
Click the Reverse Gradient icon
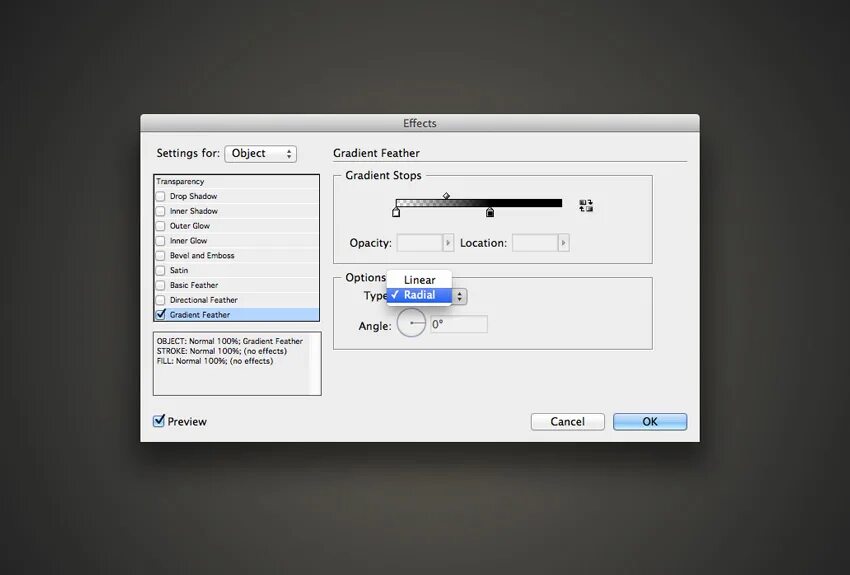click(586, 205)
